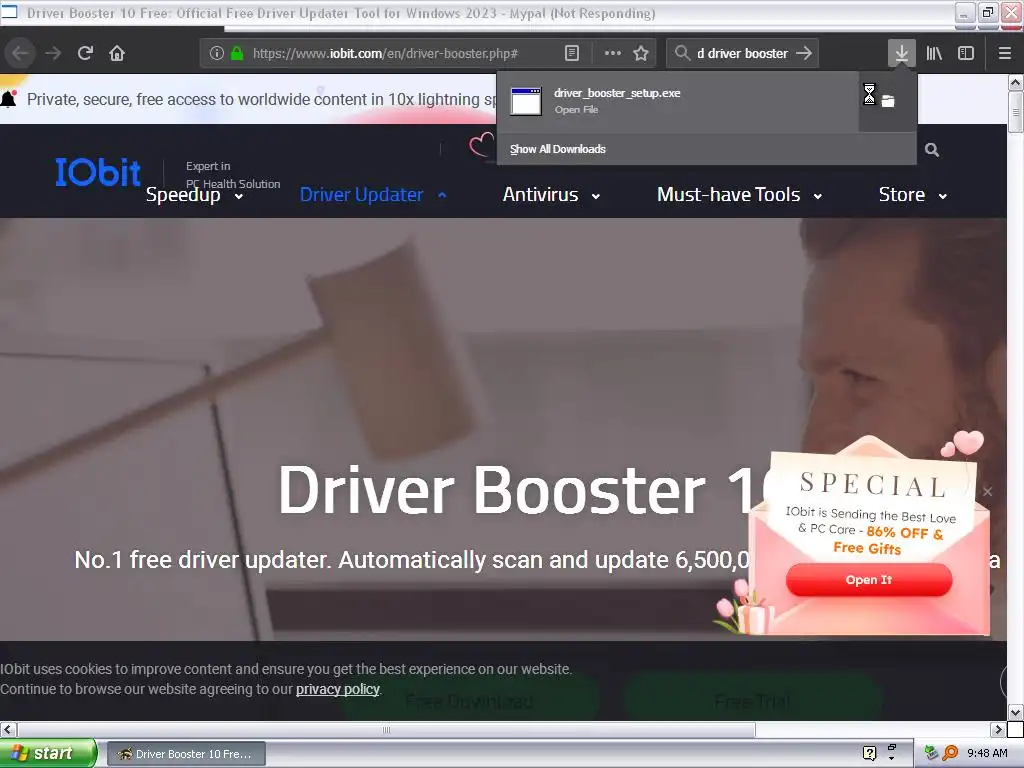Click horizontal scrollbar left arrow
Screen dimensions: 1024x768
tap(8, 729)
